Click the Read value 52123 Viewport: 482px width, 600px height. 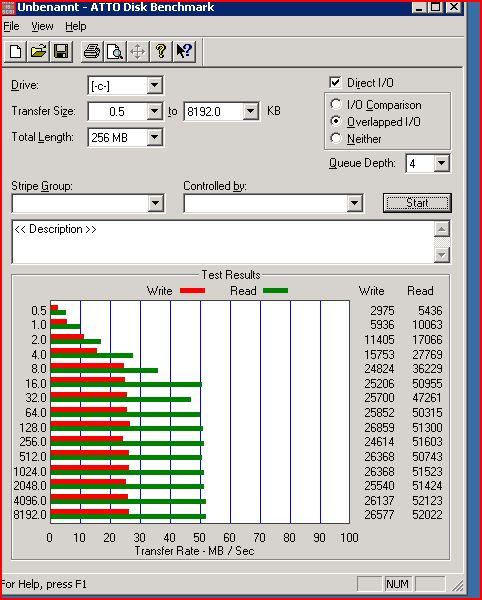click(427, 501)
